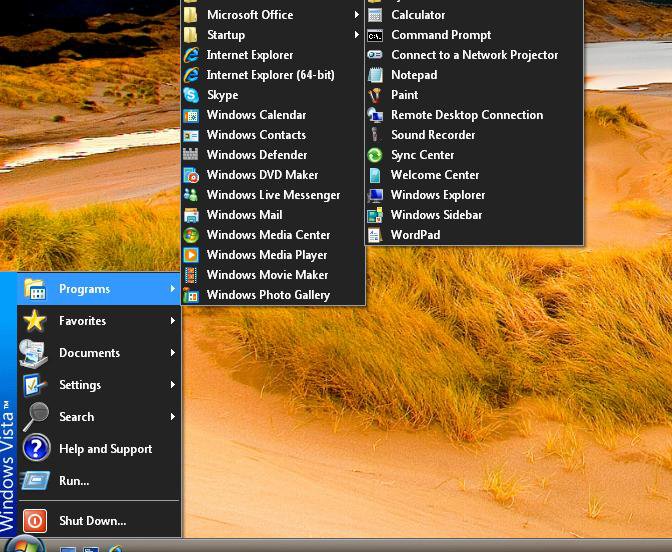Open Windows Live Messenger label
The image size is (672, 552).
[x=273, y=195]
